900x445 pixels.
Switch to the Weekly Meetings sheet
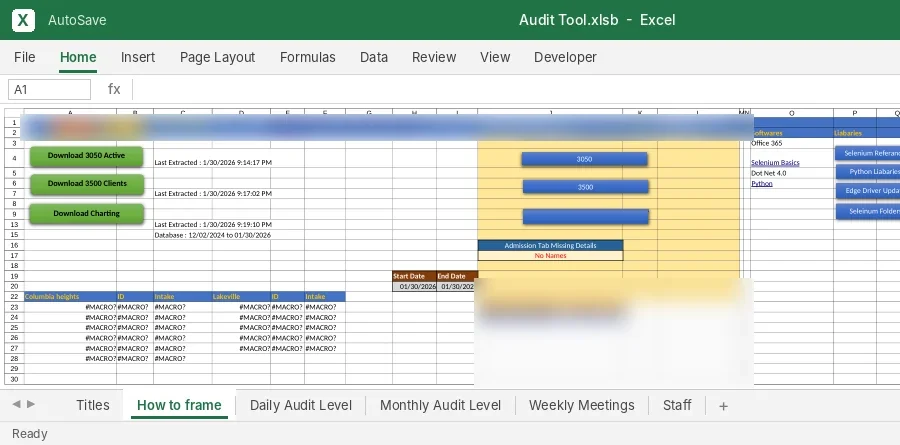click(x=581, y=405)
